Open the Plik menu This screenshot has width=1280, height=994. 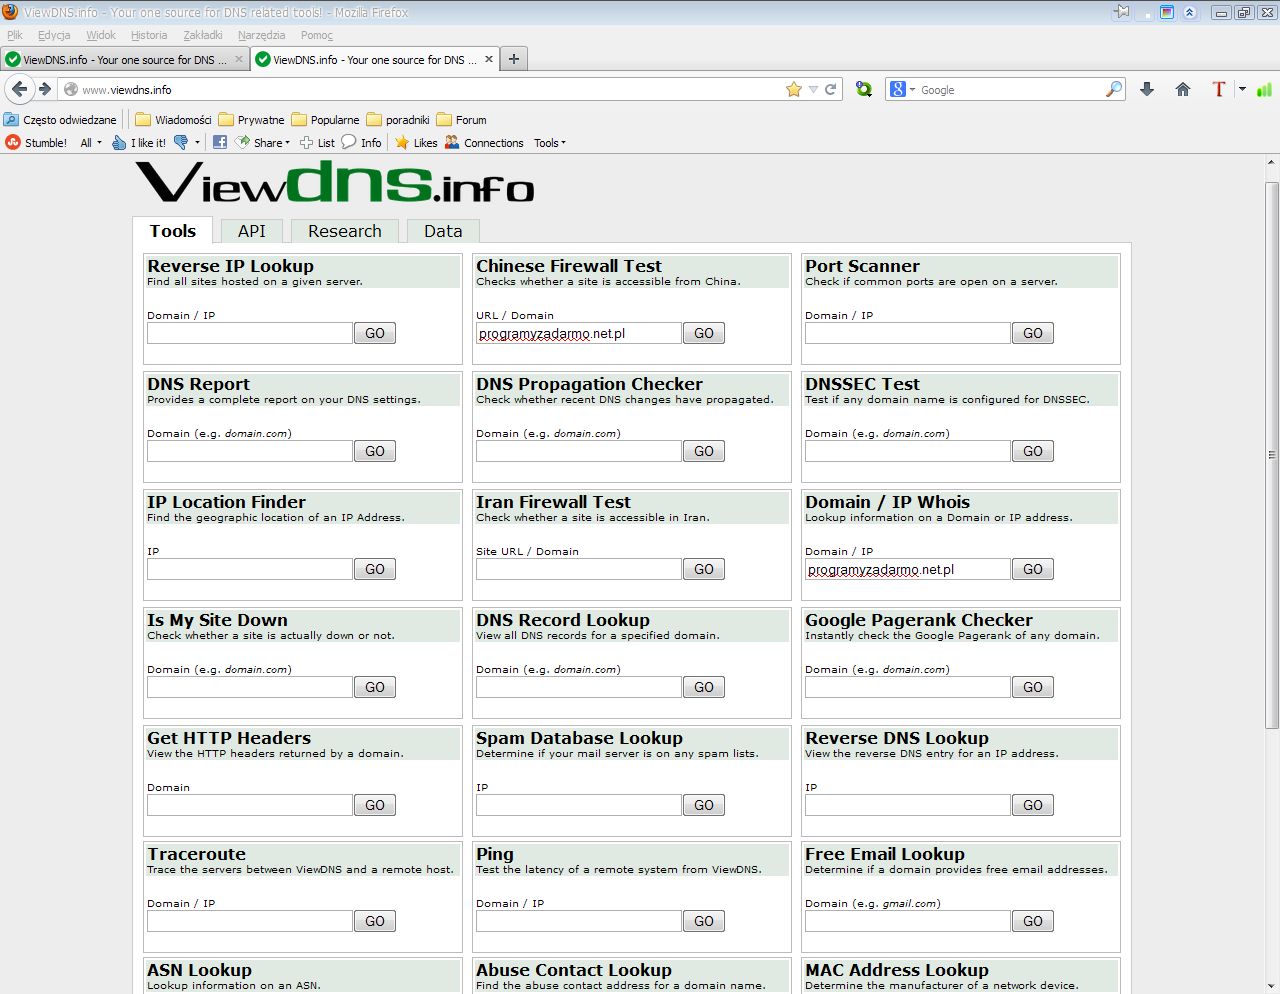[15, 35]
